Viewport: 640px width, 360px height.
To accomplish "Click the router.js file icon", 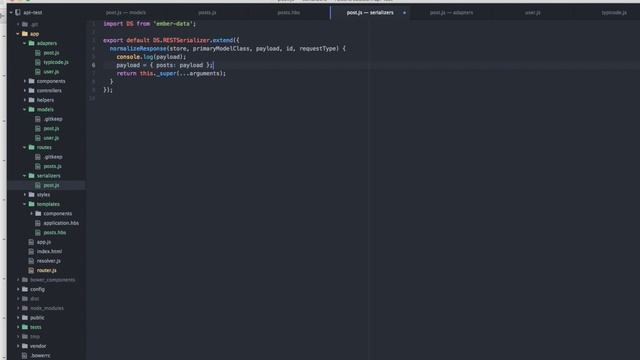I will 31,270.
